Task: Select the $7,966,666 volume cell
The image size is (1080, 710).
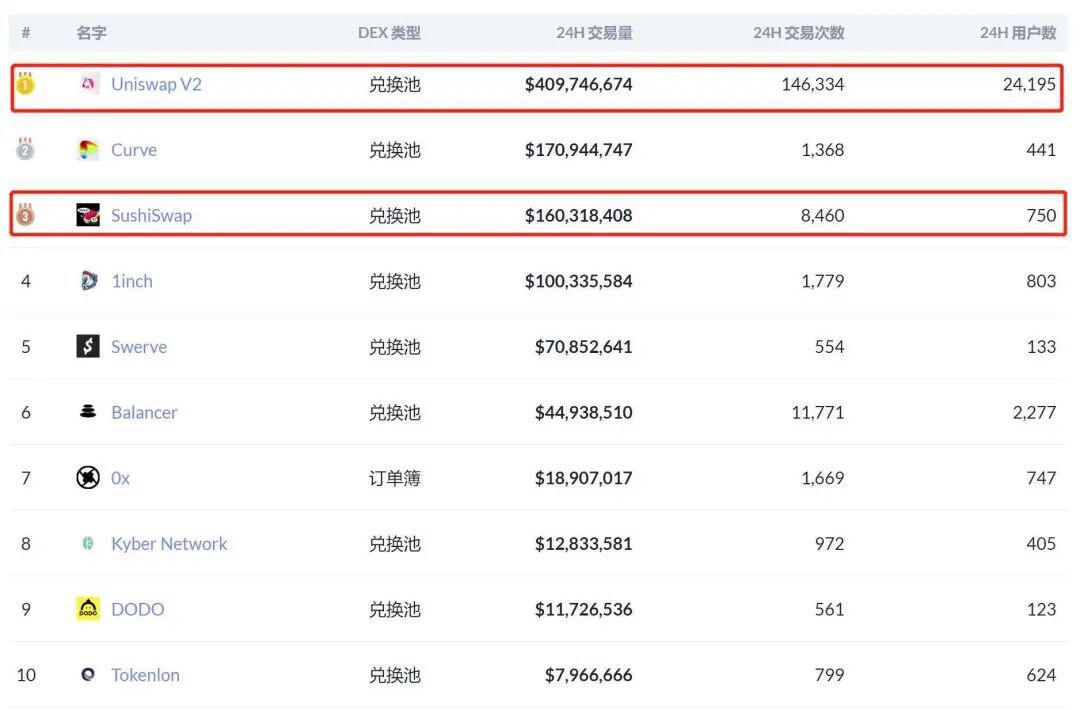Action: [x=588, y=675]
